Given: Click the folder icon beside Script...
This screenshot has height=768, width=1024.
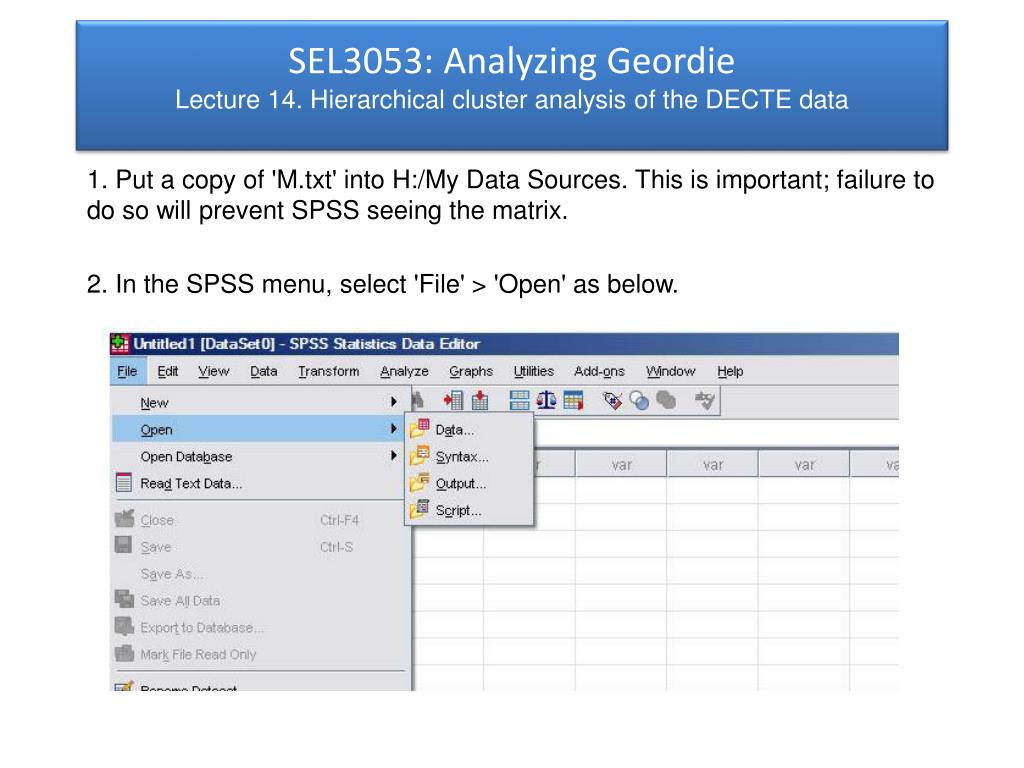Looking at the screenshot, I should click(x=419, y=509).
